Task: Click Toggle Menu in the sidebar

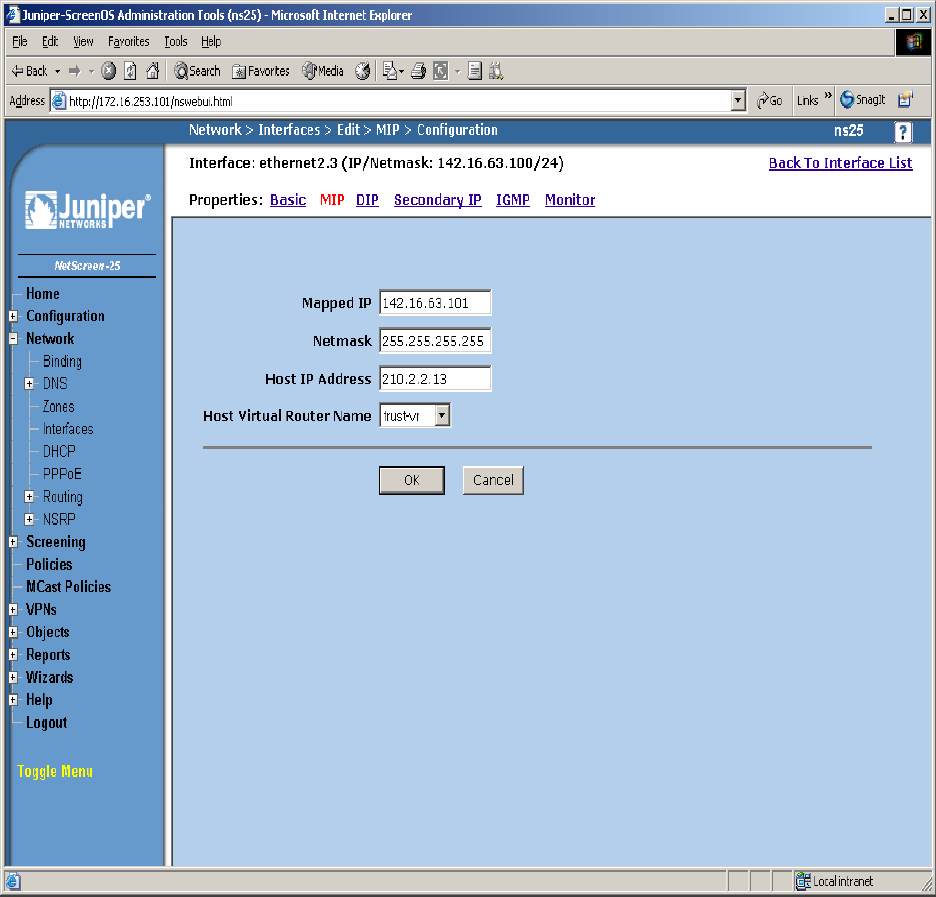Action: pos(55,771)
